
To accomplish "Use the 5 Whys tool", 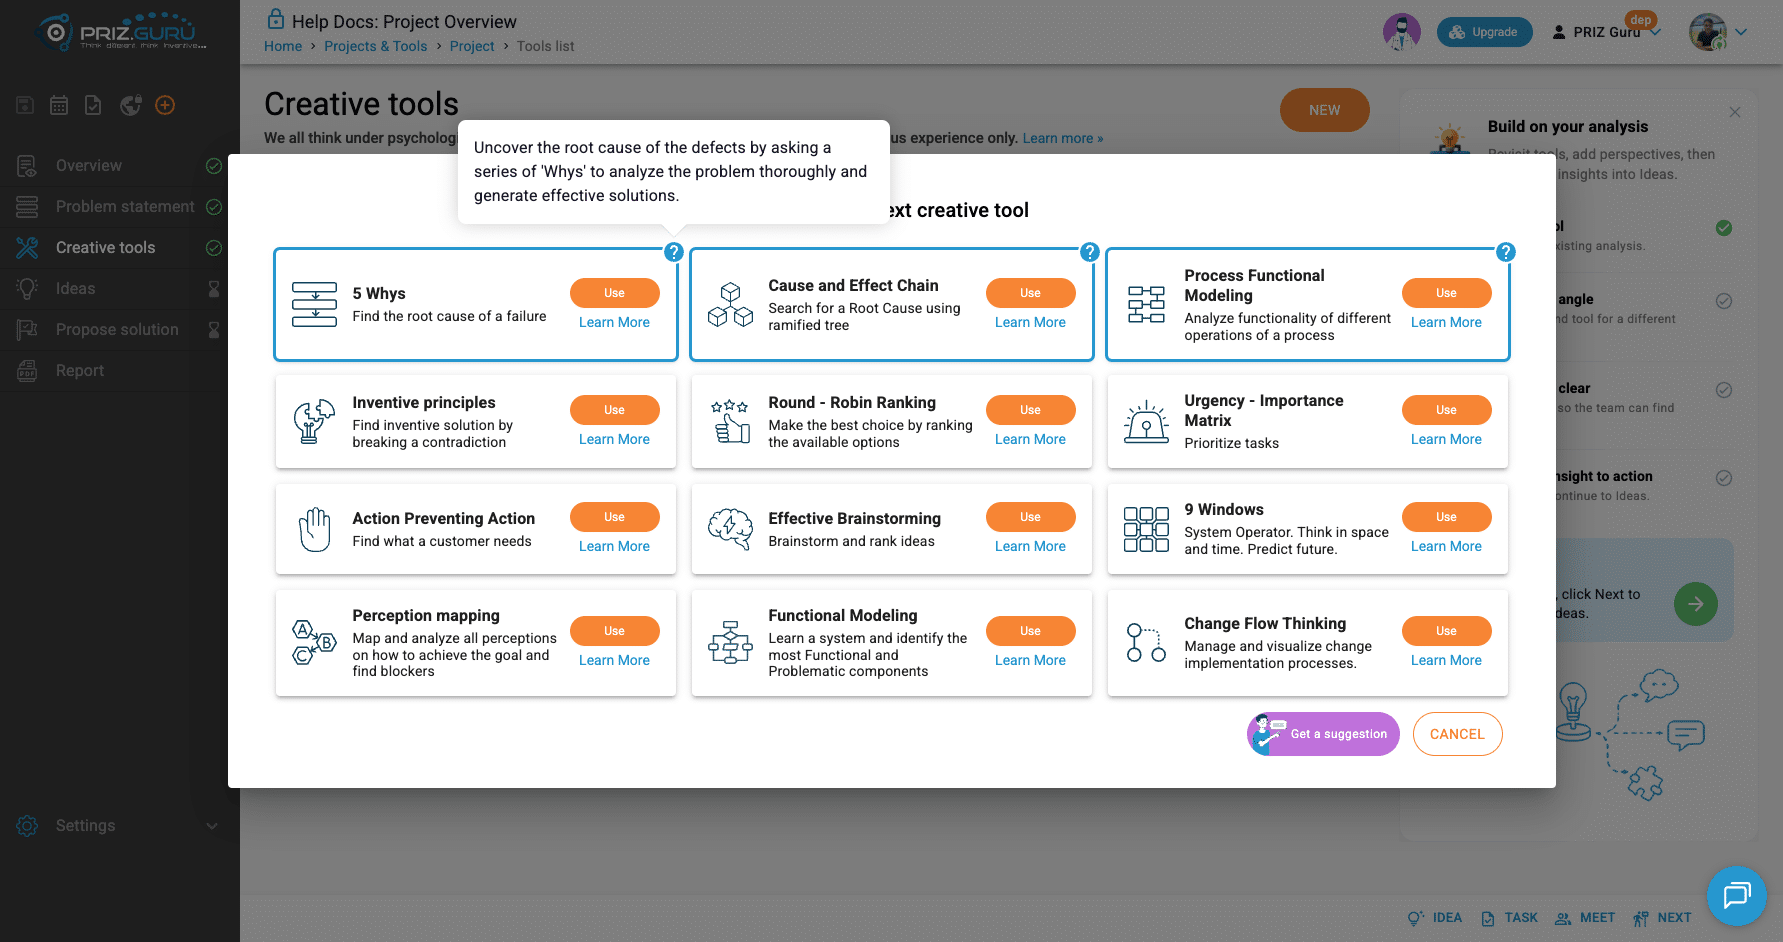I will (x=614, y=293).
